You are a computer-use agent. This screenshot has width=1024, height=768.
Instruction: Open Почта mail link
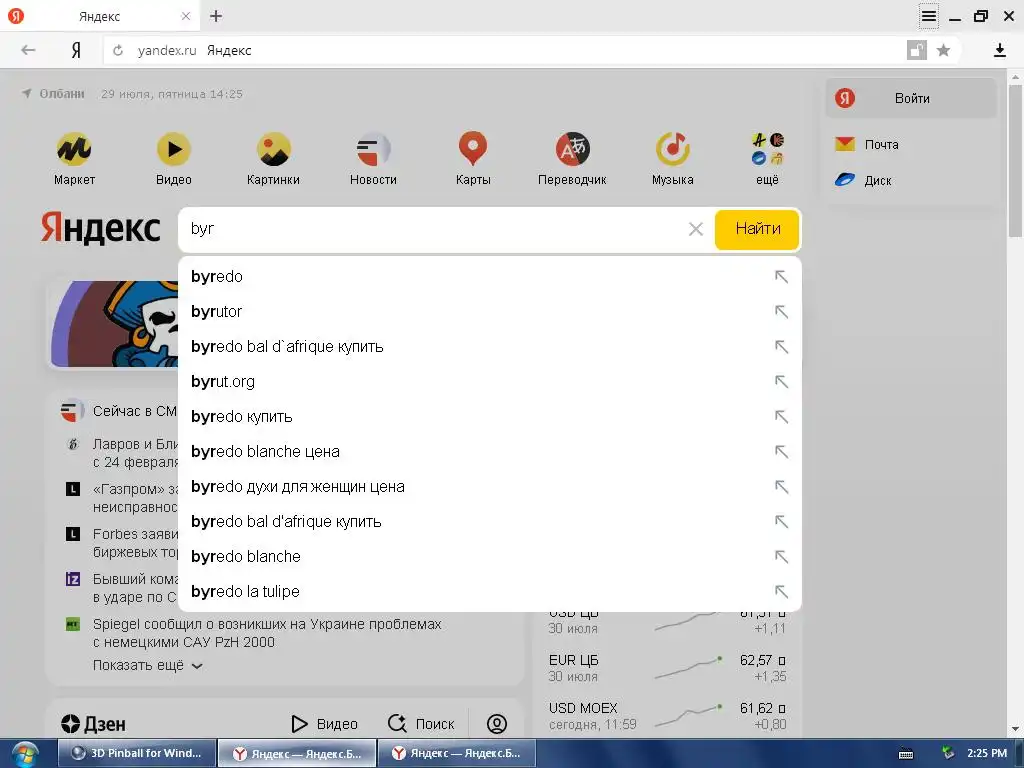pos(867,144)
